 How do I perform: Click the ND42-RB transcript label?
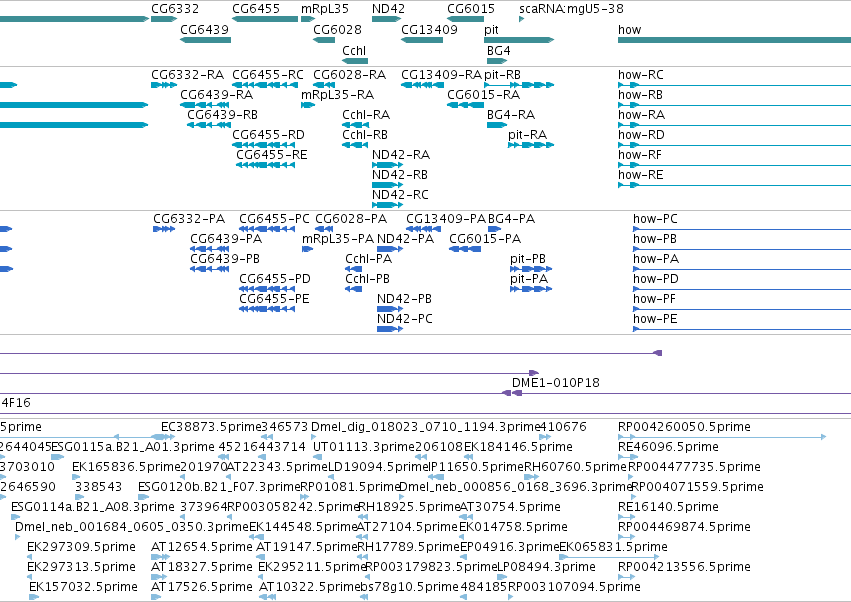(x=399, y=175)
